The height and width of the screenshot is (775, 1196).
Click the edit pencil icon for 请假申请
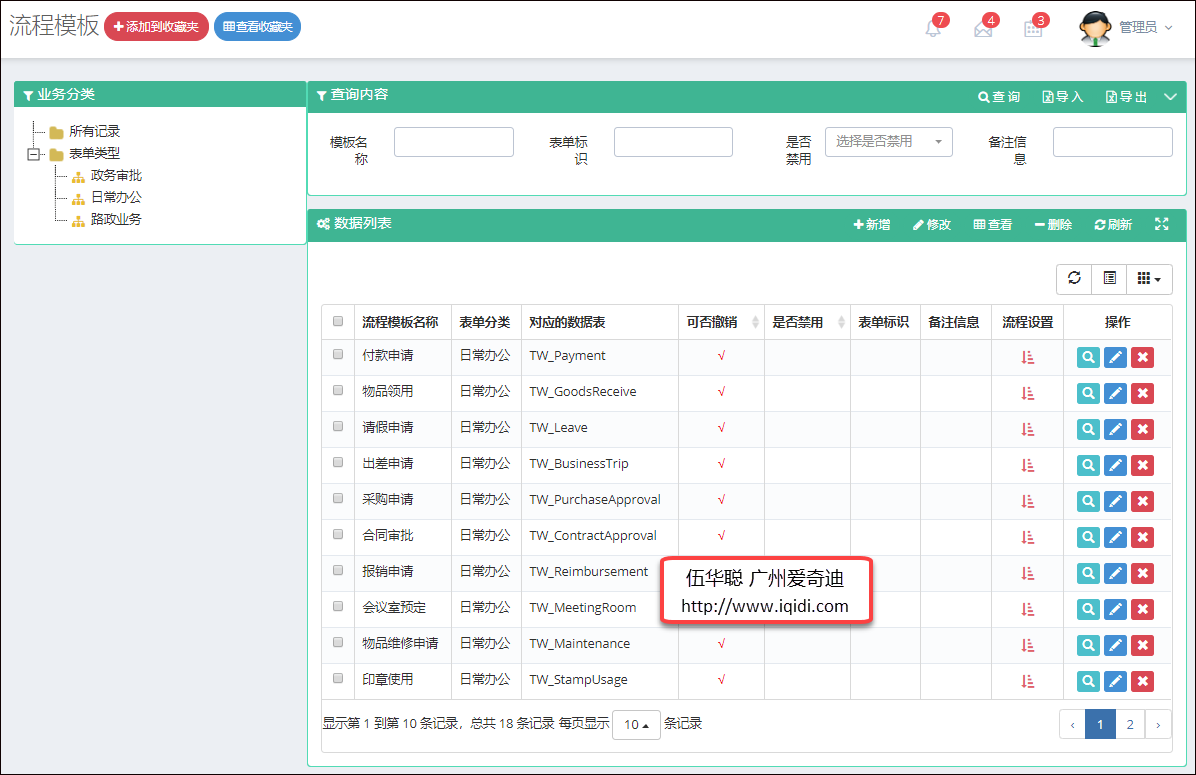(1115, 429)
